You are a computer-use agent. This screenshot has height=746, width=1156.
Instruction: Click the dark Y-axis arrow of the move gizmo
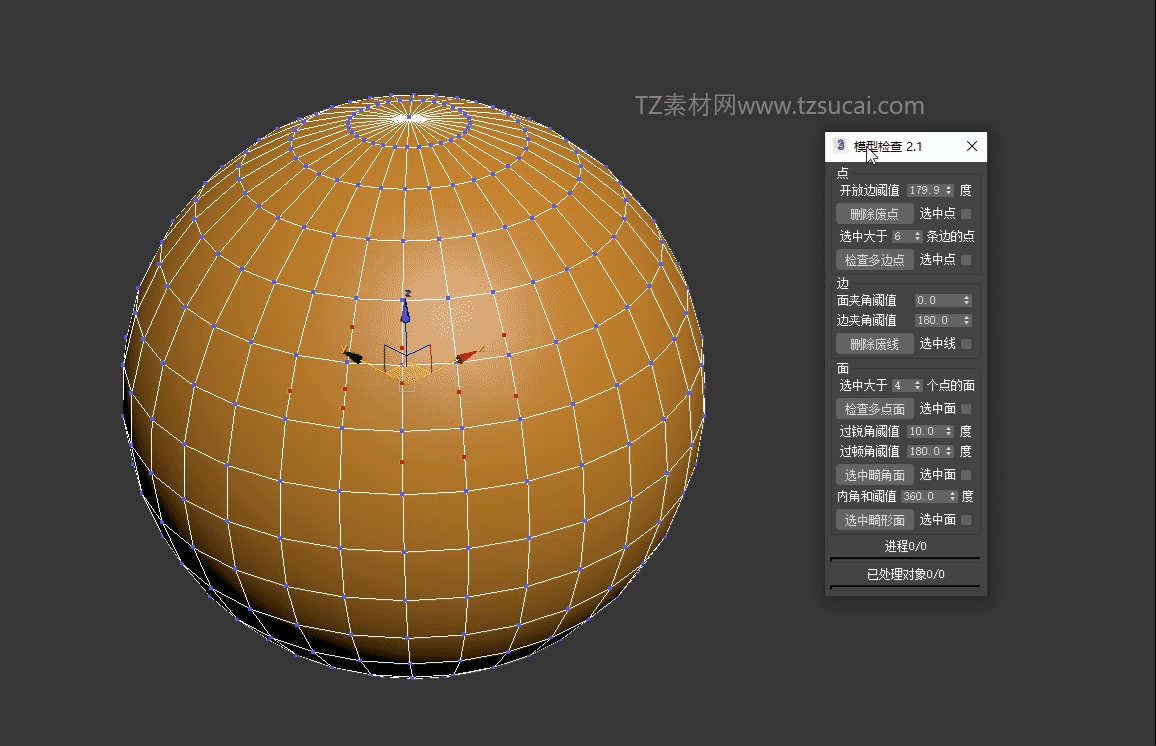352,355
